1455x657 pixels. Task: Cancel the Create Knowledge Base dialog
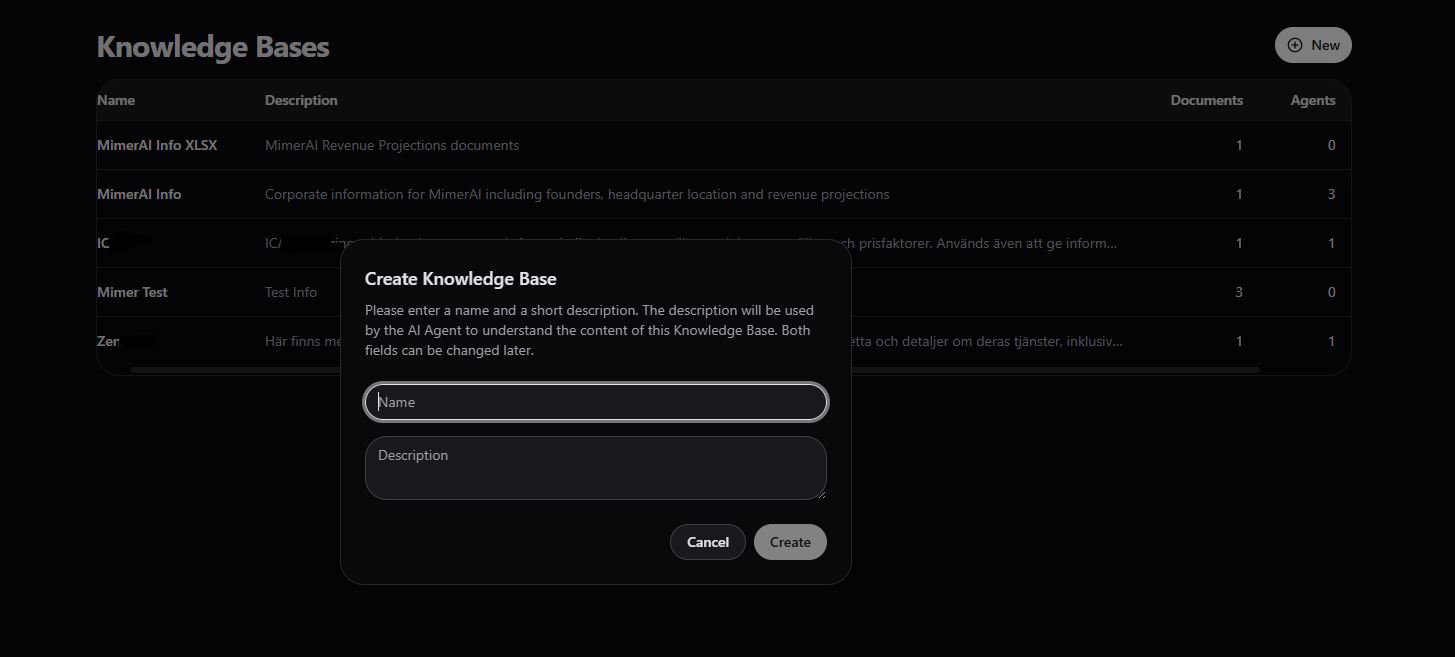(x=707, y=542)
